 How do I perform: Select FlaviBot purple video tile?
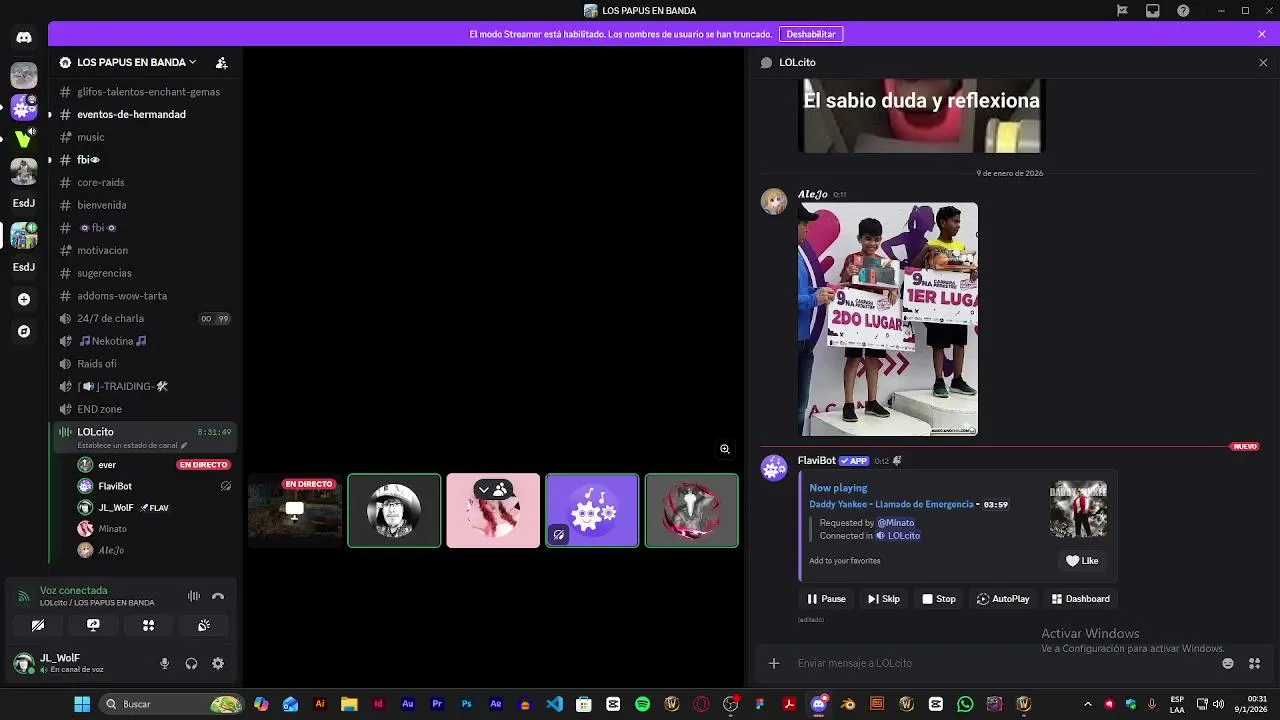point(592,511)
